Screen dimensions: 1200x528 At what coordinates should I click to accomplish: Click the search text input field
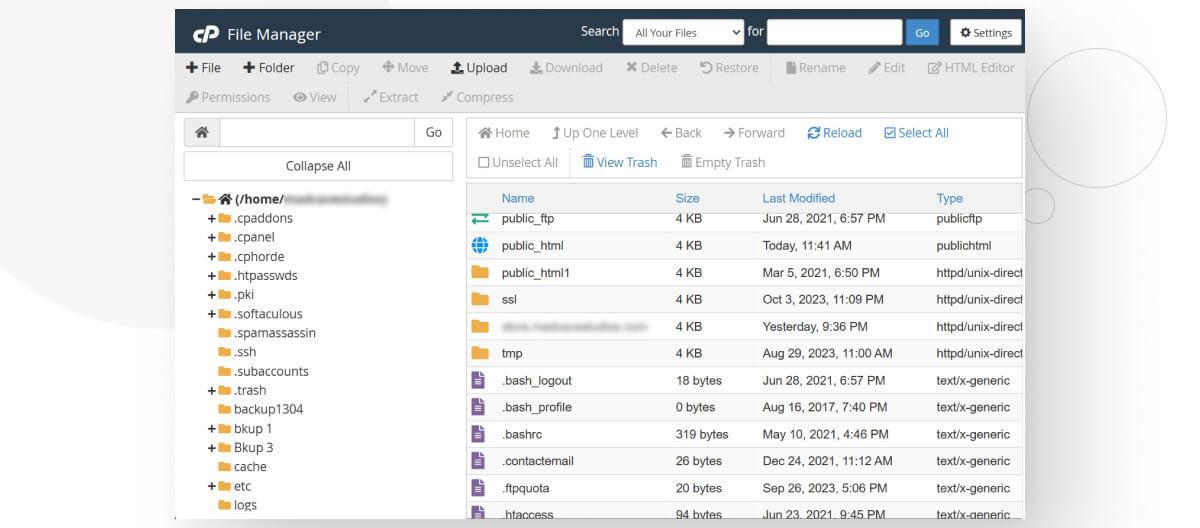click(x=834, y=32)
